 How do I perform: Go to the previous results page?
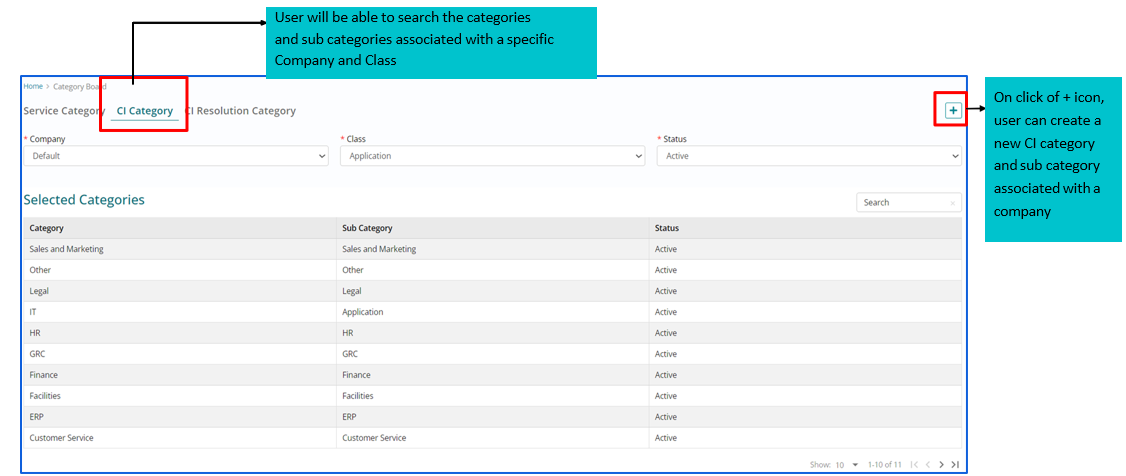tap(927, 464)
